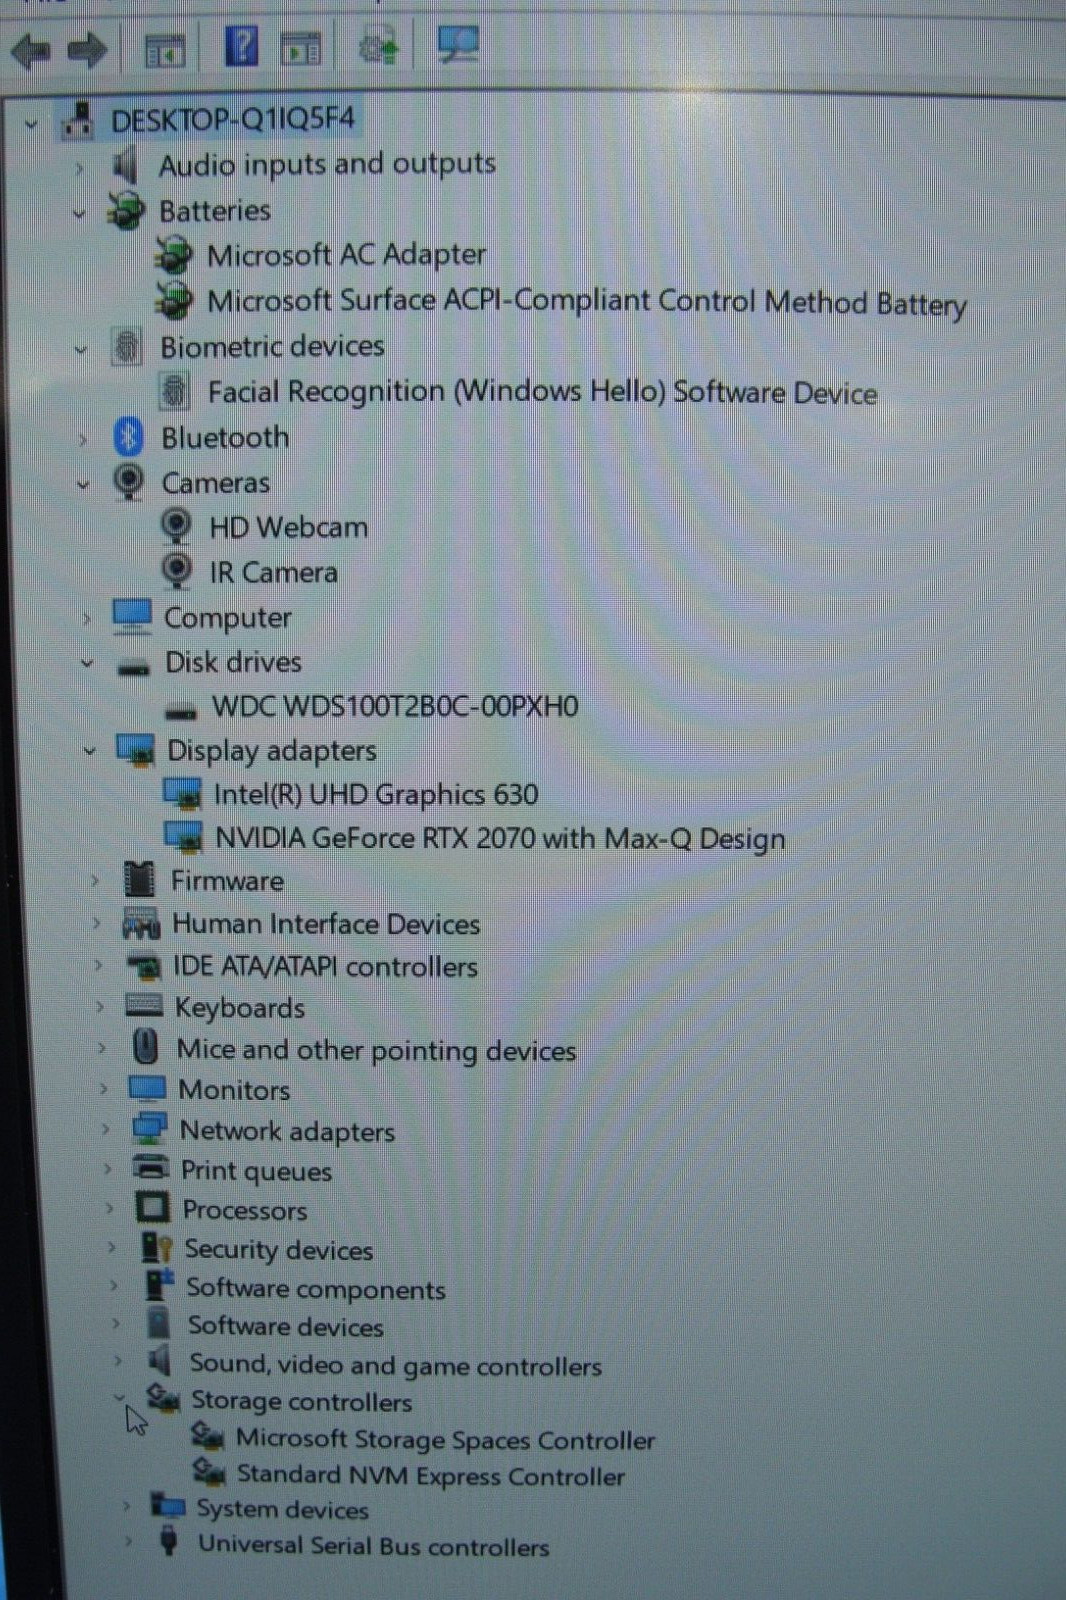Collapse the DESKTOP-Q1IQ5F4 root node
1066x1600 pixels.
click(31, 125)
